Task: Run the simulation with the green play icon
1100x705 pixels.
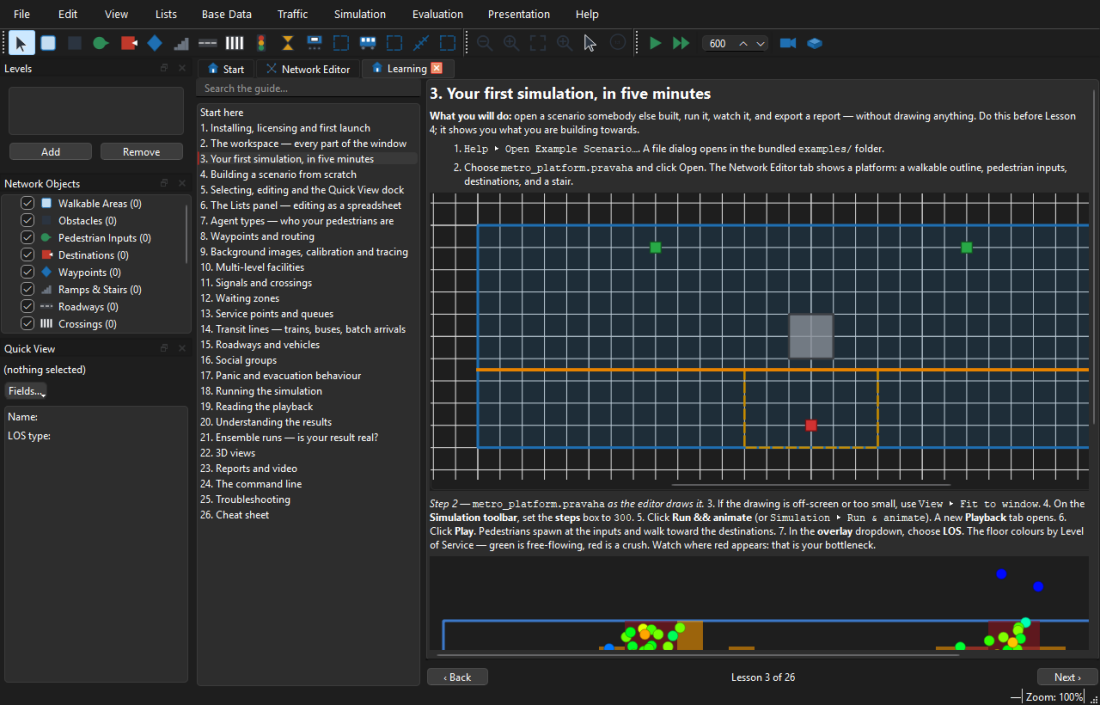Action: coord(655,43)
